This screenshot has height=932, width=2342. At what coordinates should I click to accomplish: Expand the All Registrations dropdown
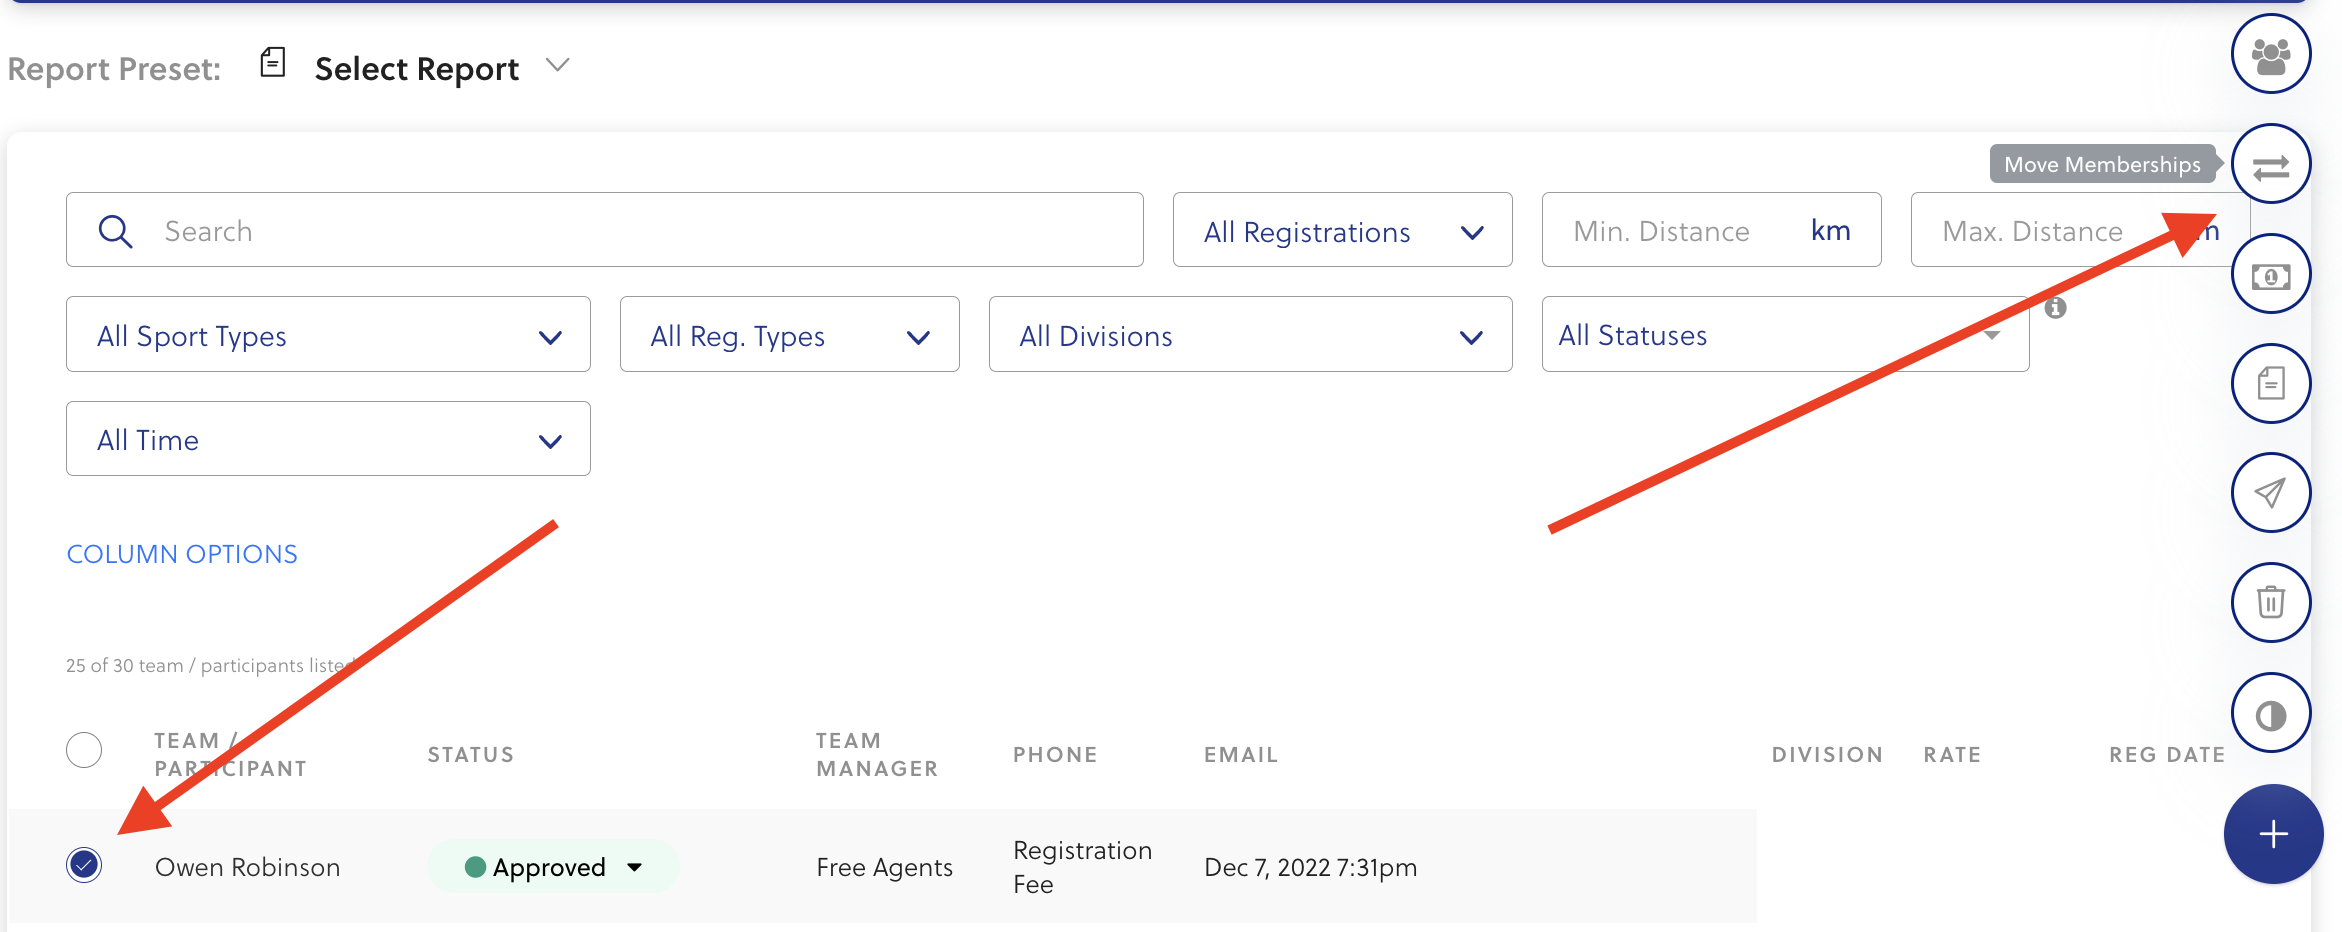click(1341, 231)
